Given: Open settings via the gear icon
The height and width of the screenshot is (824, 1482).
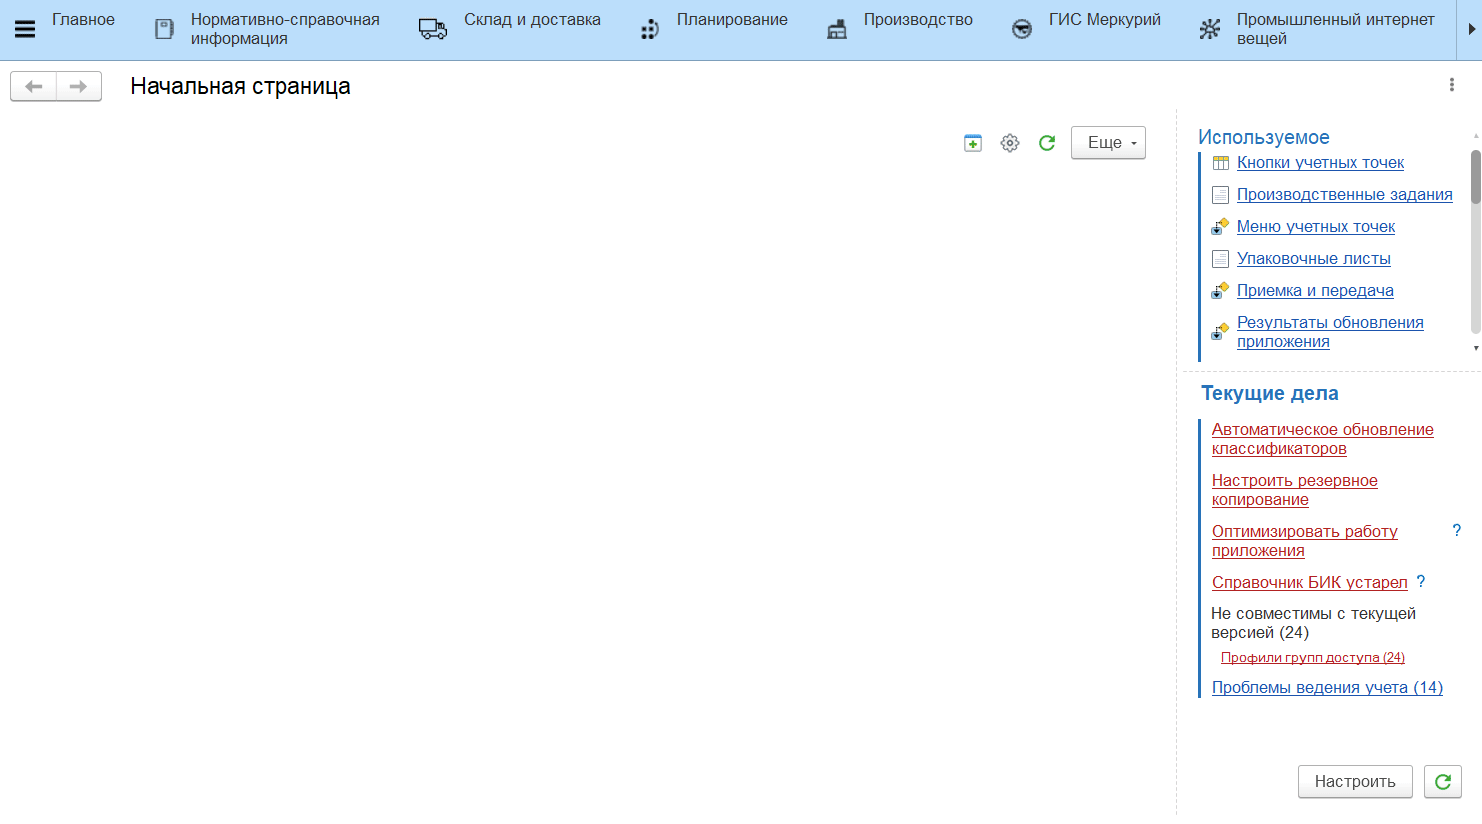Looking at the screenshot, I should (x=1010, y=143).
